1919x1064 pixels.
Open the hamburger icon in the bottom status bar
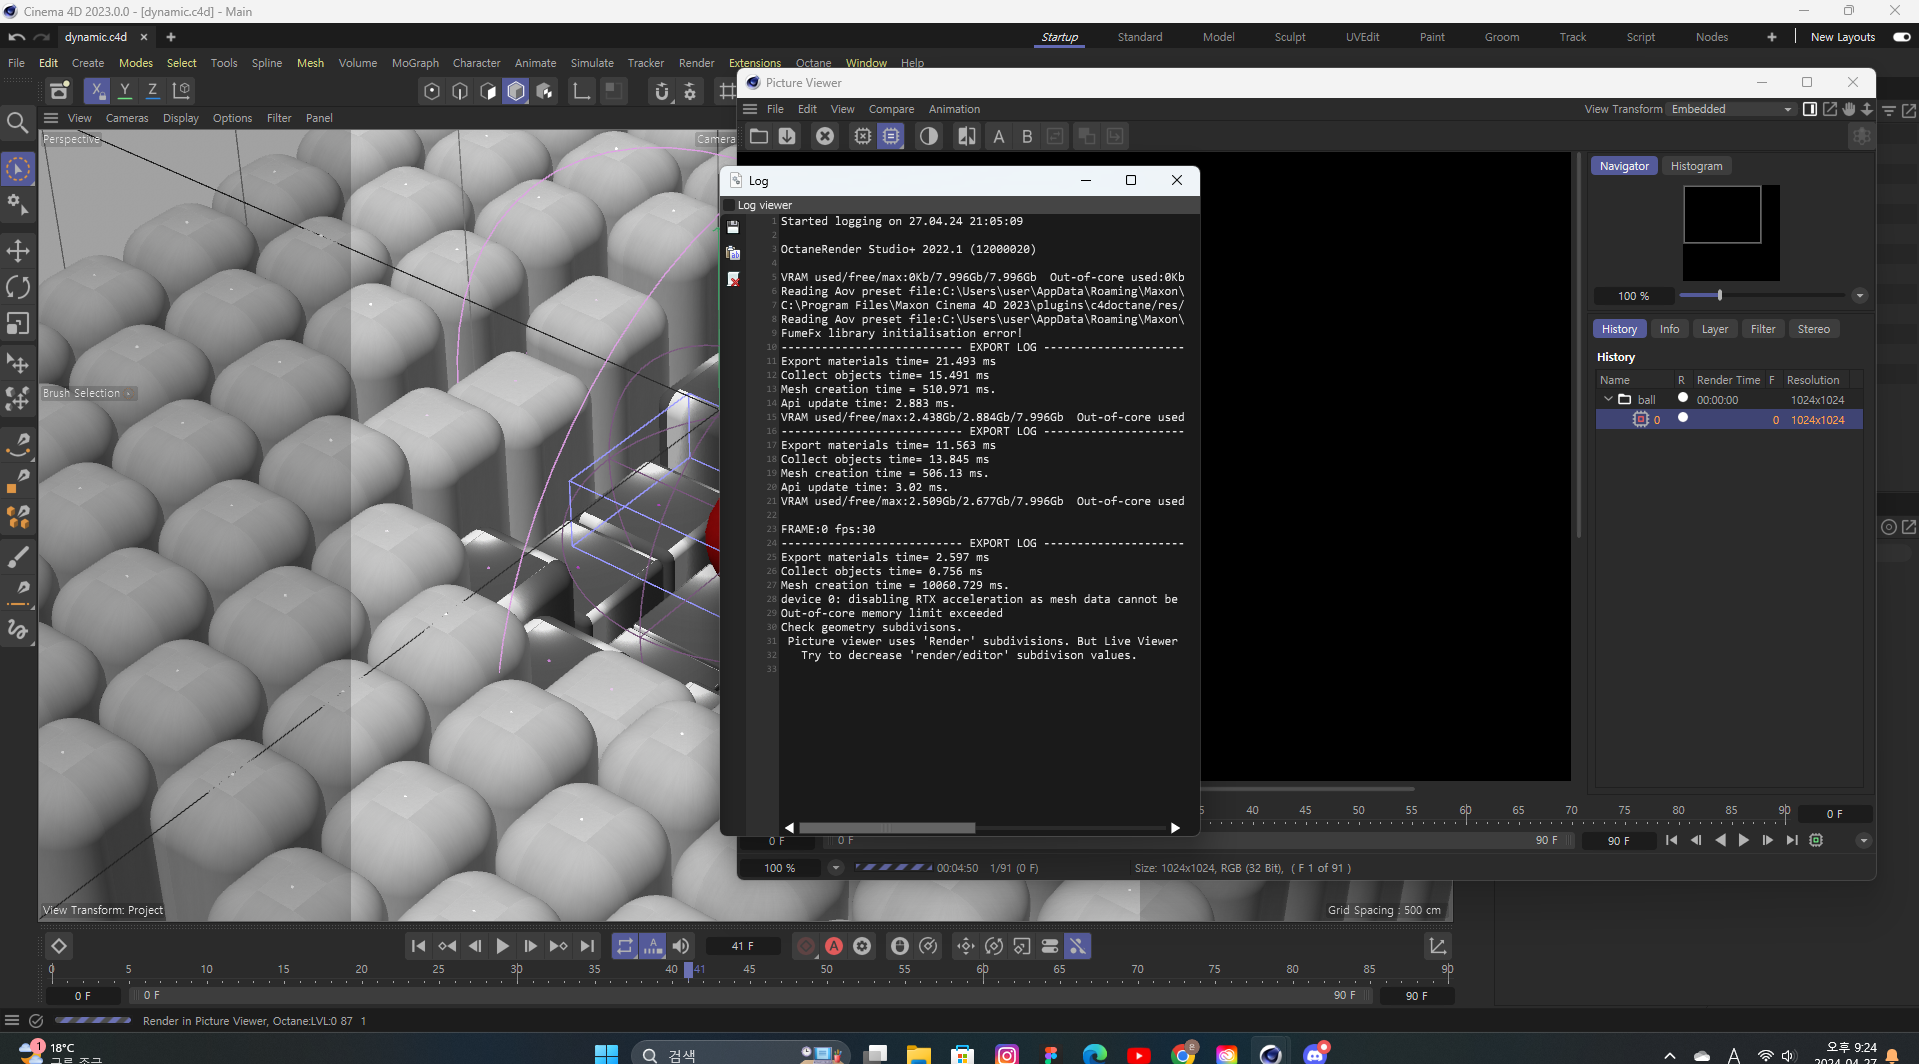point(12,1021)
